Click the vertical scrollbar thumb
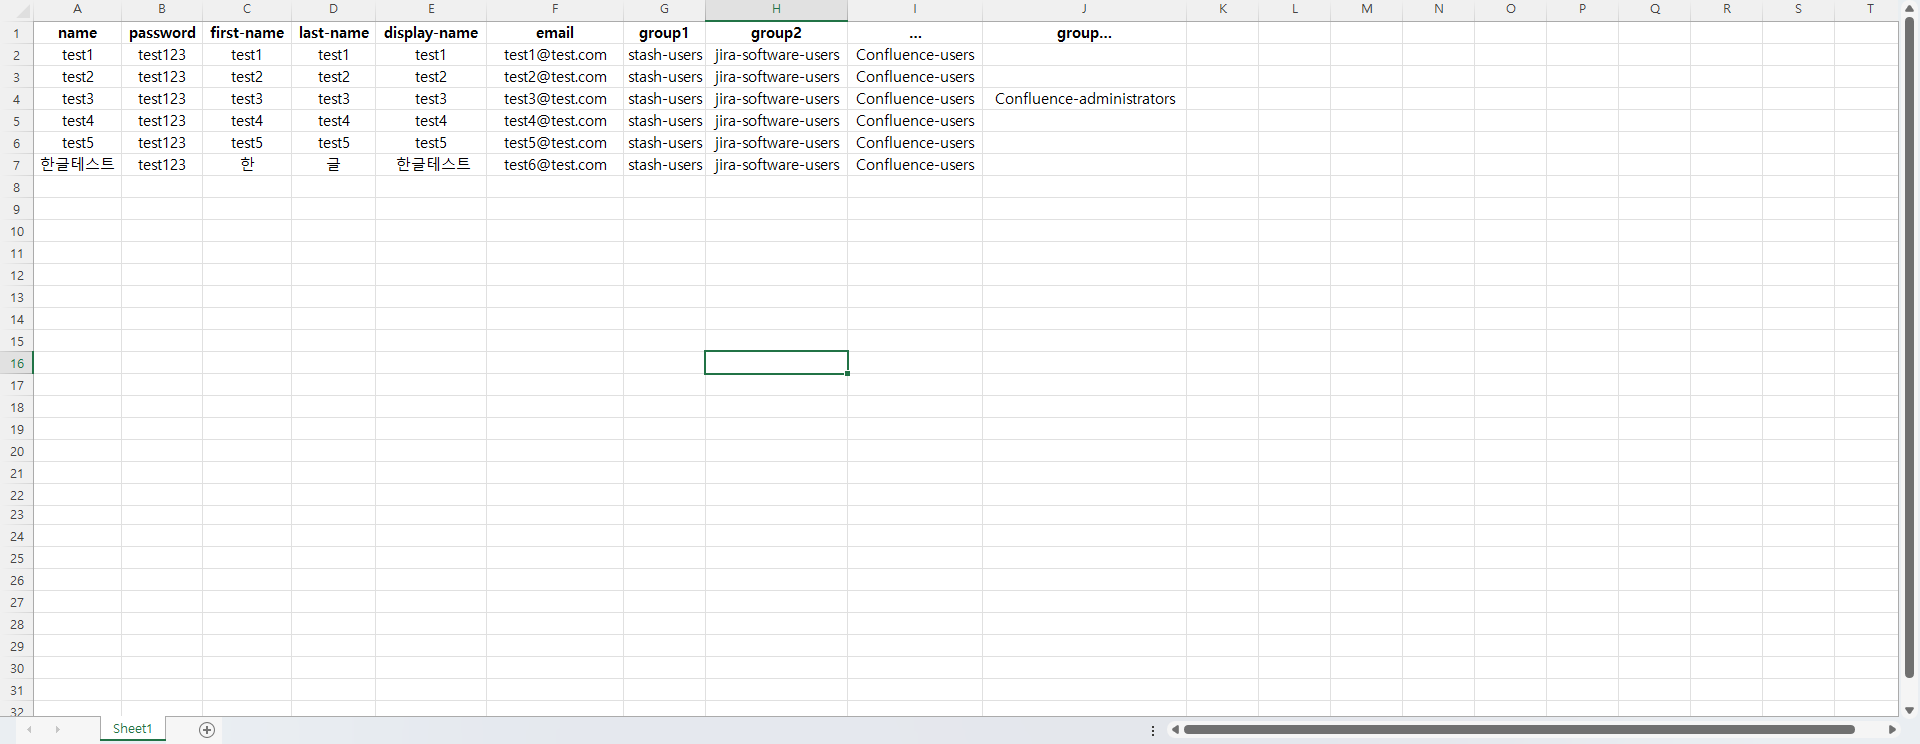1920x744 pixels. pyautogui.click(x=1909, y=348)
